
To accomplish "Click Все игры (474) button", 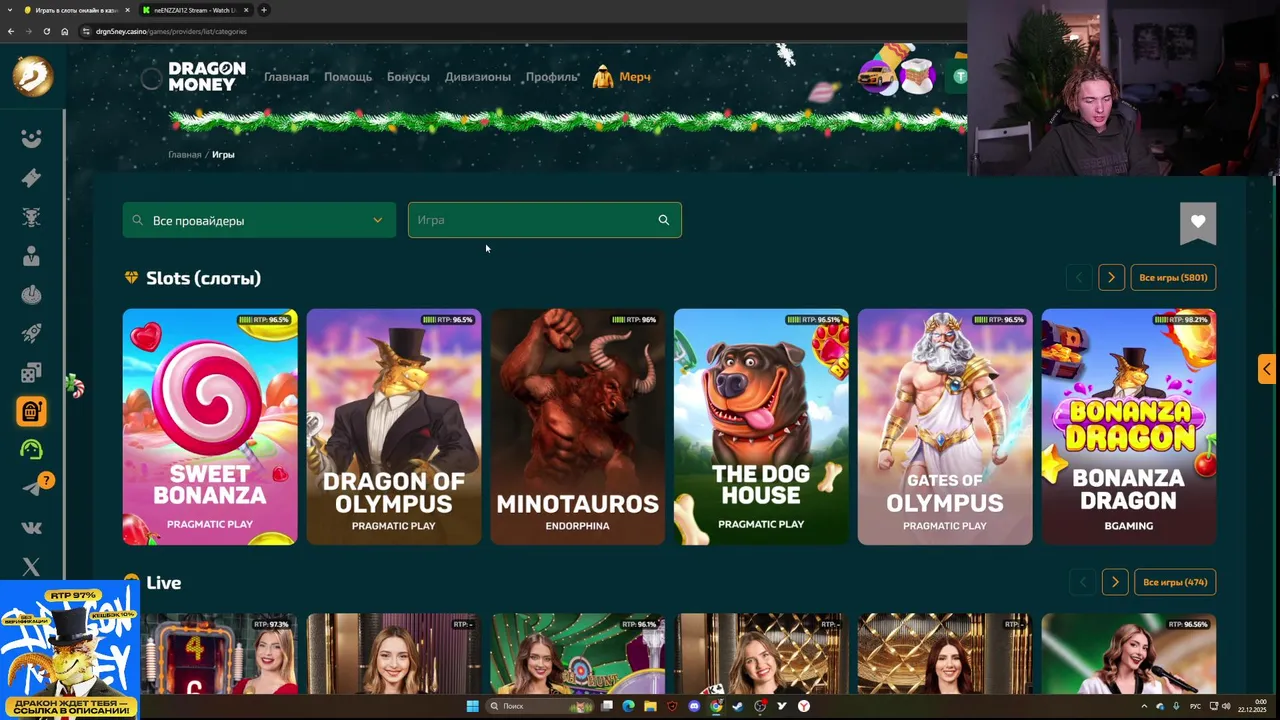I will tap(1175, 582).
